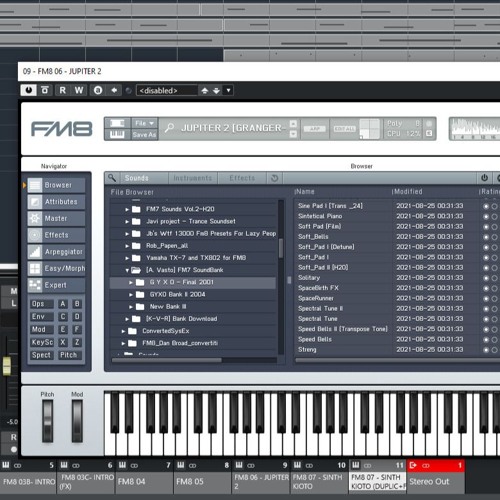Click the KeySc button in Expert section
Image resolution: width=500 pixels, height=500 pixels.
point(42,342)
